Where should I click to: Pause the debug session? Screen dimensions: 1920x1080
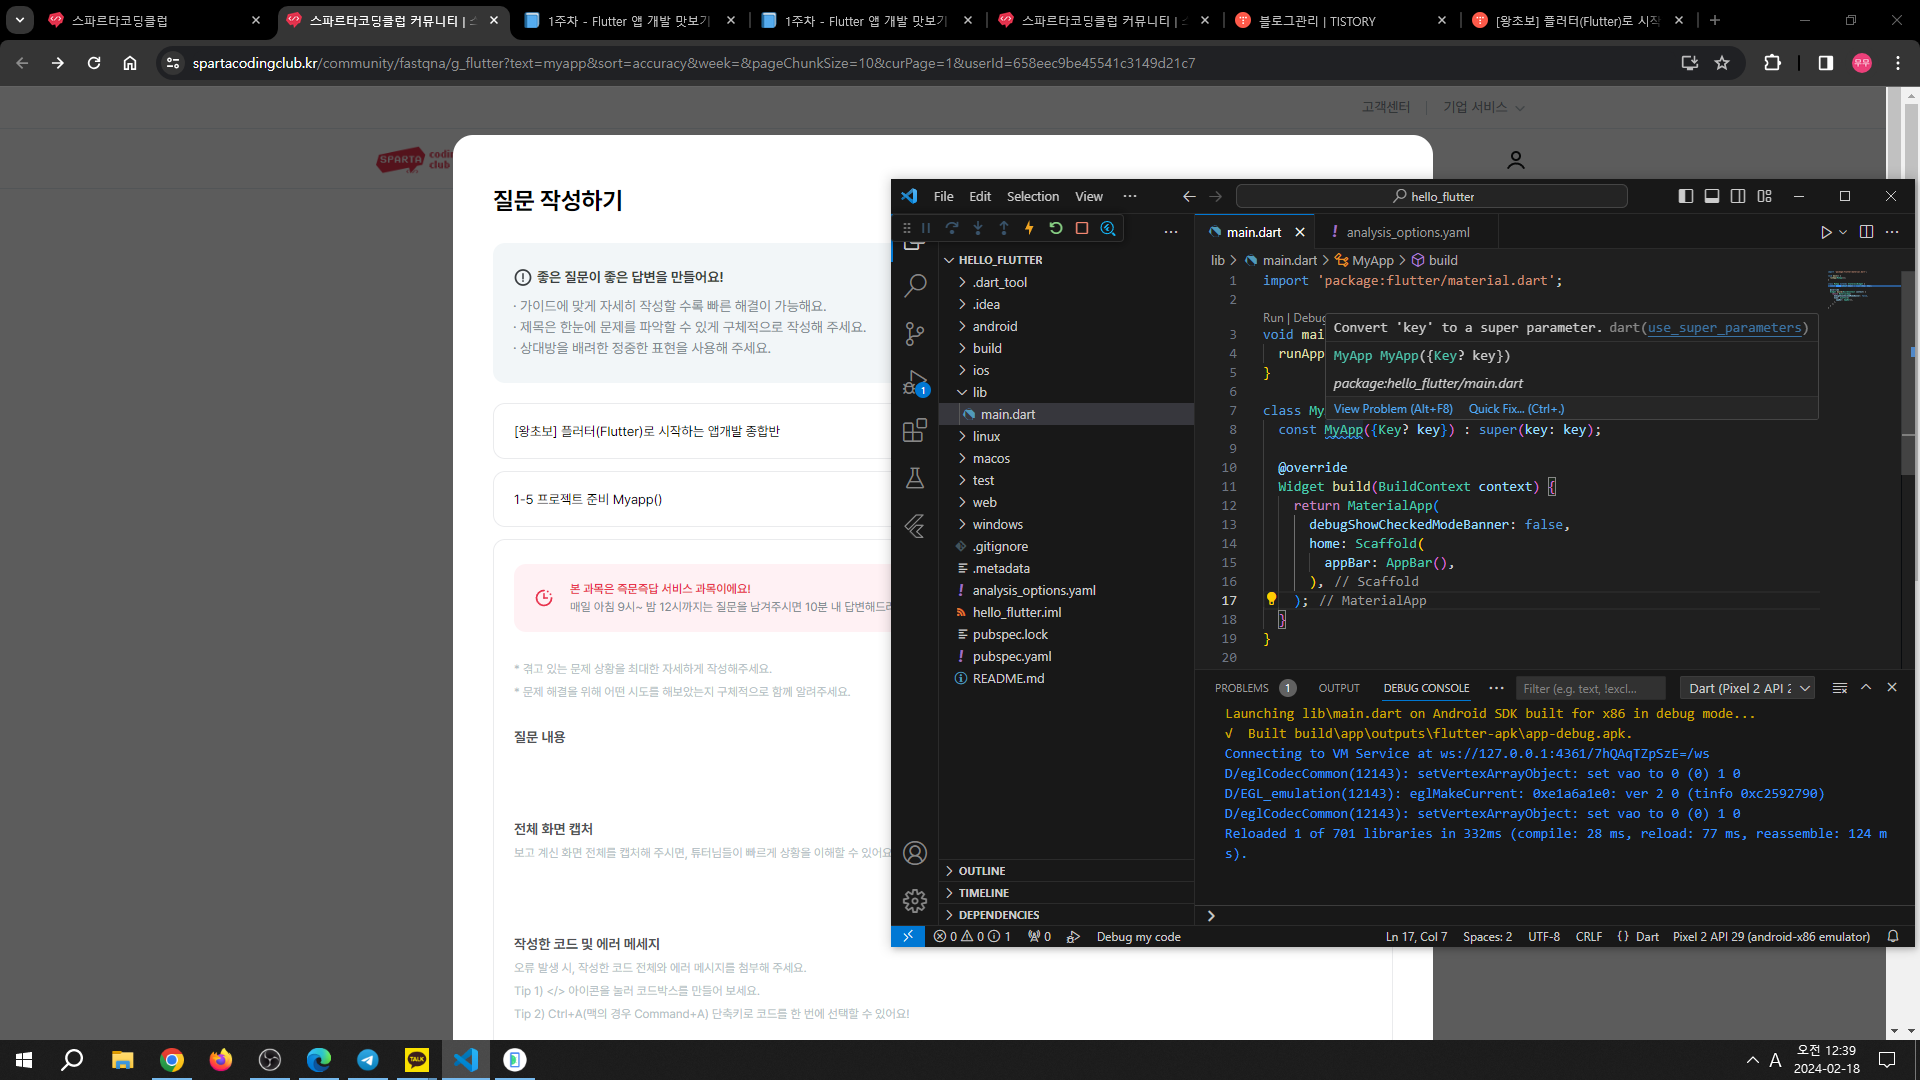tap(926, 229)
